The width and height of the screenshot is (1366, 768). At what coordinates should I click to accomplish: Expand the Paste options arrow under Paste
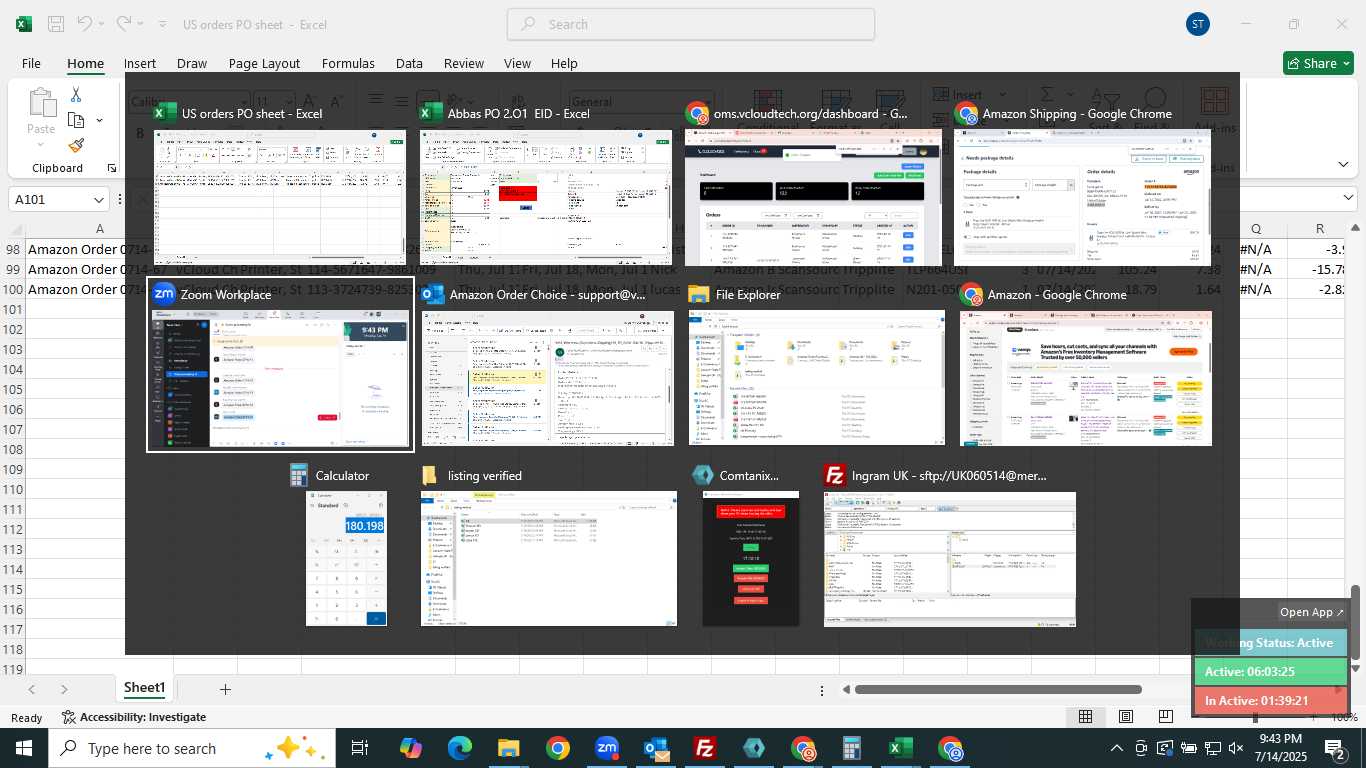click(41, 145)
